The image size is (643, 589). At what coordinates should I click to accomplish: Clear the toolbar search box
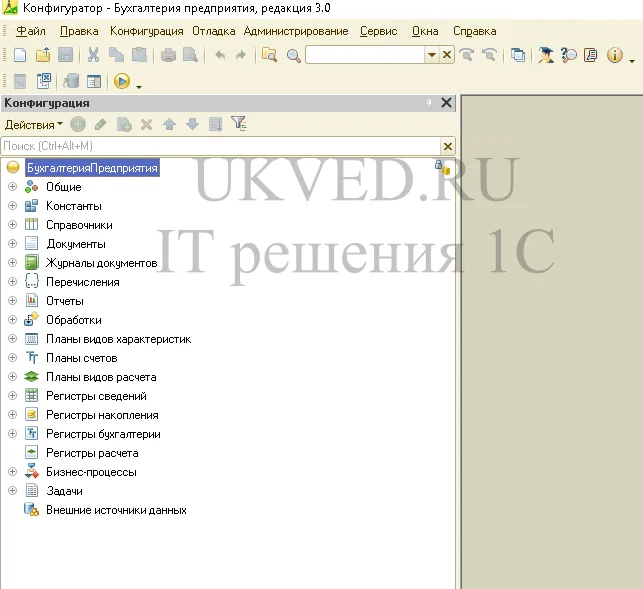(447, 55)
